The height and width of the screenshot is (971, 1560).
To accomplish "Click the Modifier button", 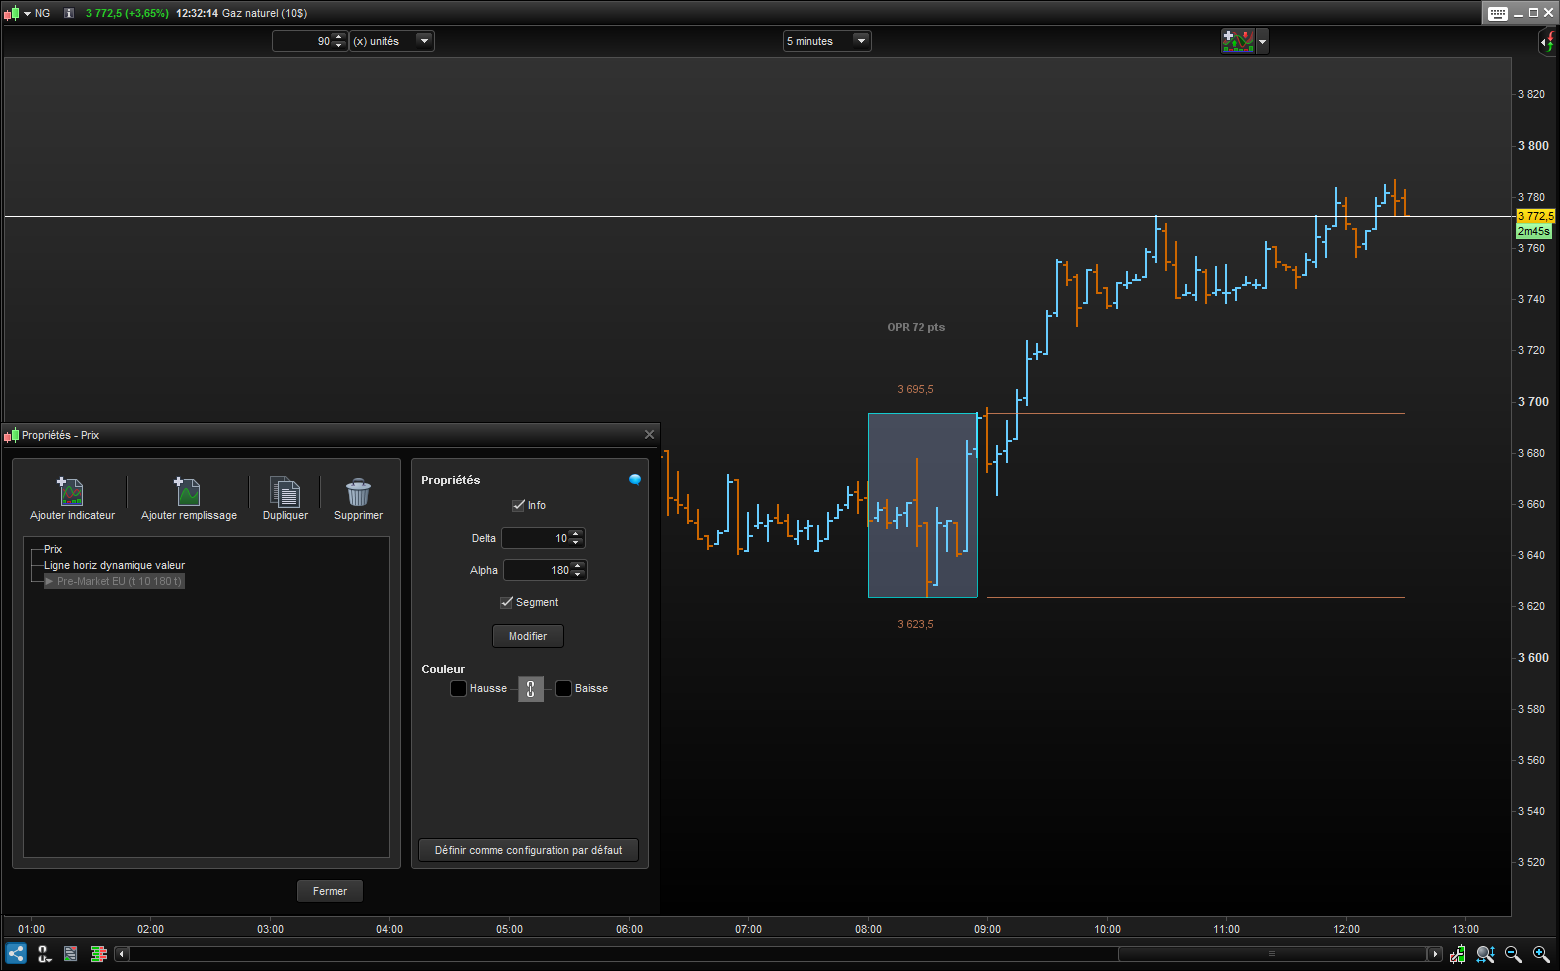I will coord(528,636).
